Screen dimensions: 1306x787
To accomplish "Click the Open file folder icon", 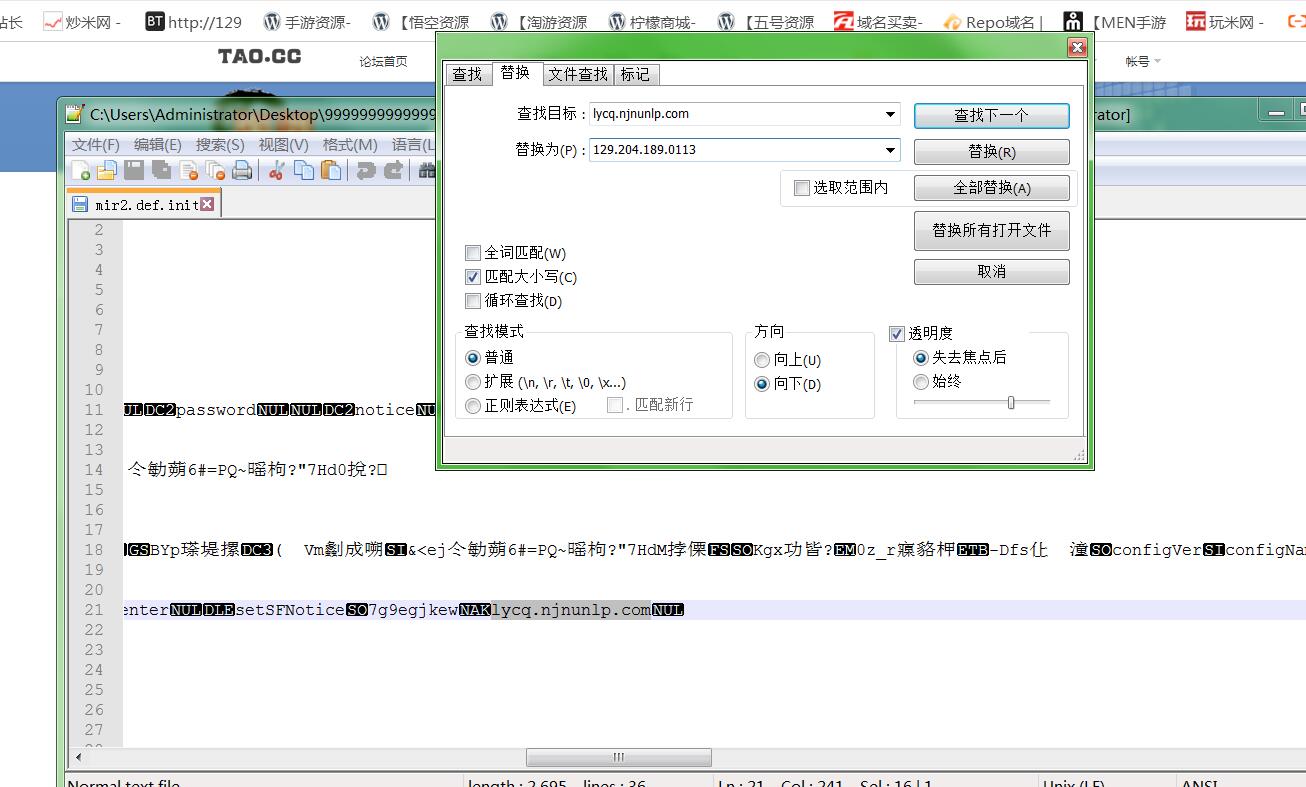I will tap(107, 171).
